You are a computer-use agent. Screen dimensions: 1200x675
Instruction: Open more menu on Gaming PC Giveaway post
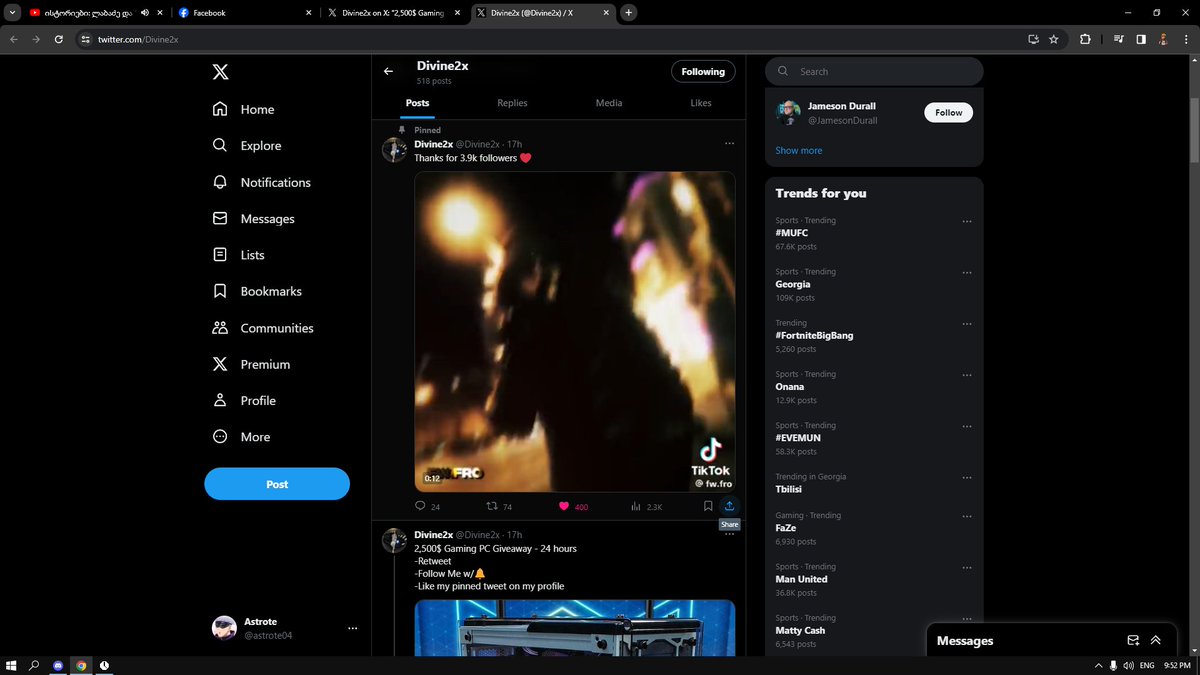click(730, 535)
